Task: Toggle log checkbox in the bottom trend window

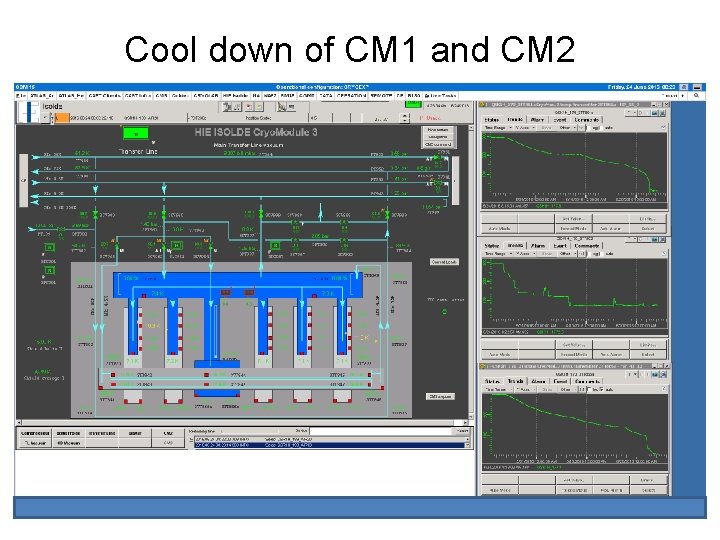Action: [x=590, y=389]
